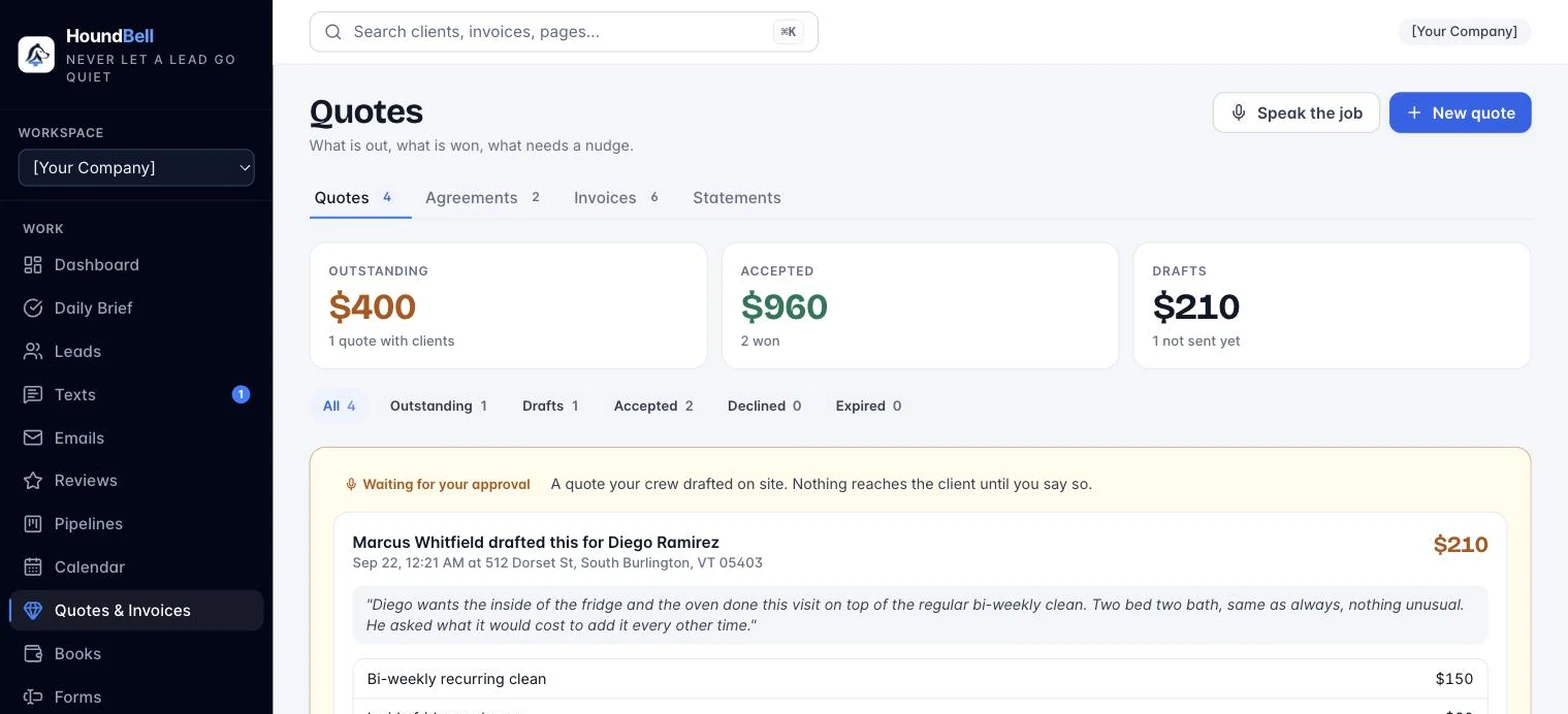Click the Texts message icon
Viewport: 1568px width, 714px height.
33,395
